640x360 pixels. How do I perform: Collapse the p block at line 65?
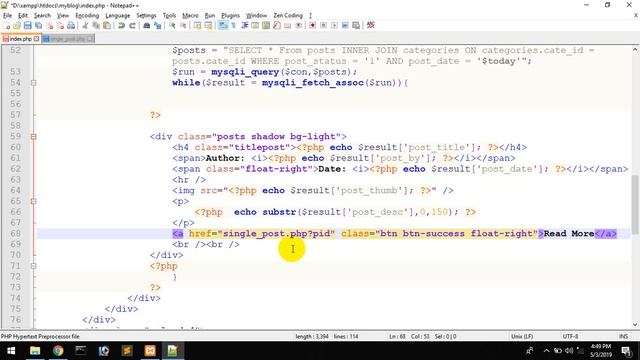tap(33, 201)
